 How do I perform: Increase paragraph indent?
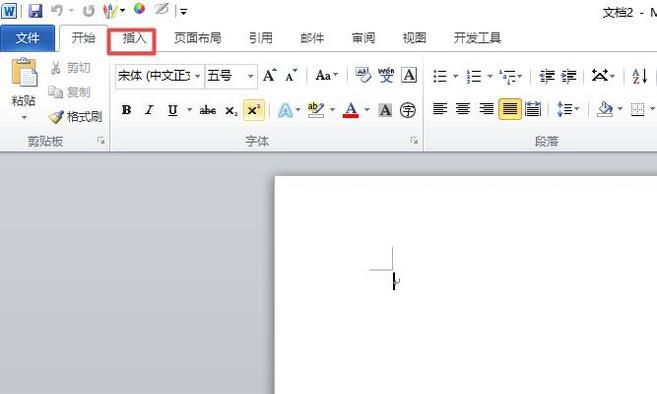569,76
